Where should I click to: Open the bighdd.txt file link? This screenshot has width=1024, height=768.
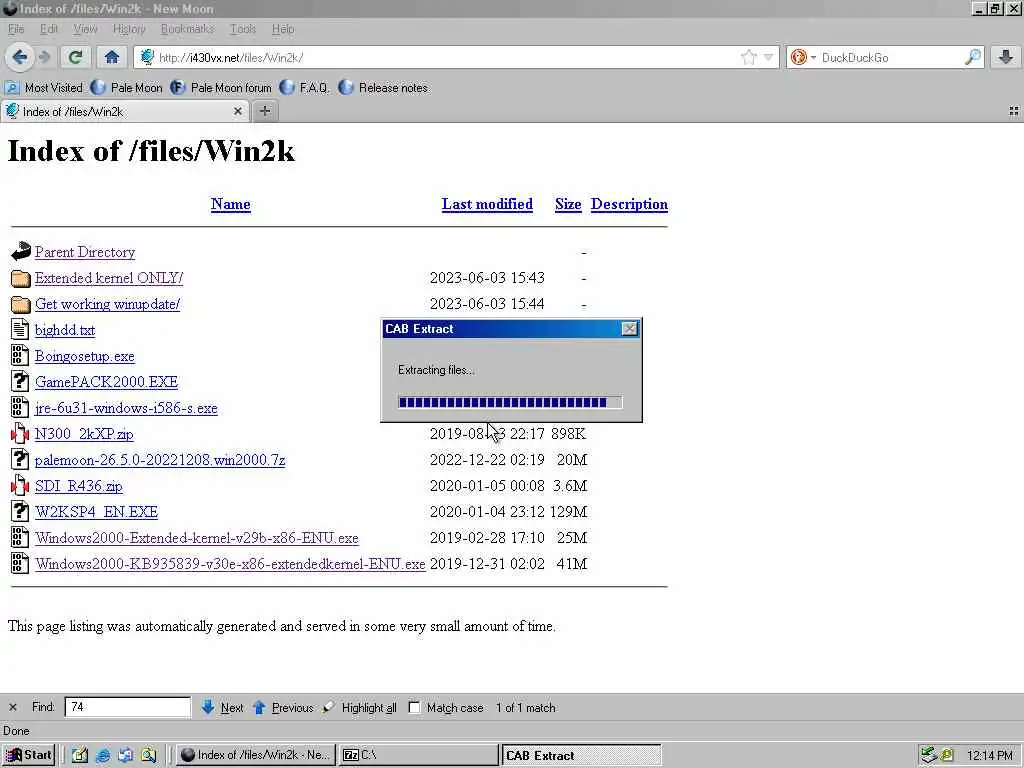pyautogui.click(x=65, y=330)
